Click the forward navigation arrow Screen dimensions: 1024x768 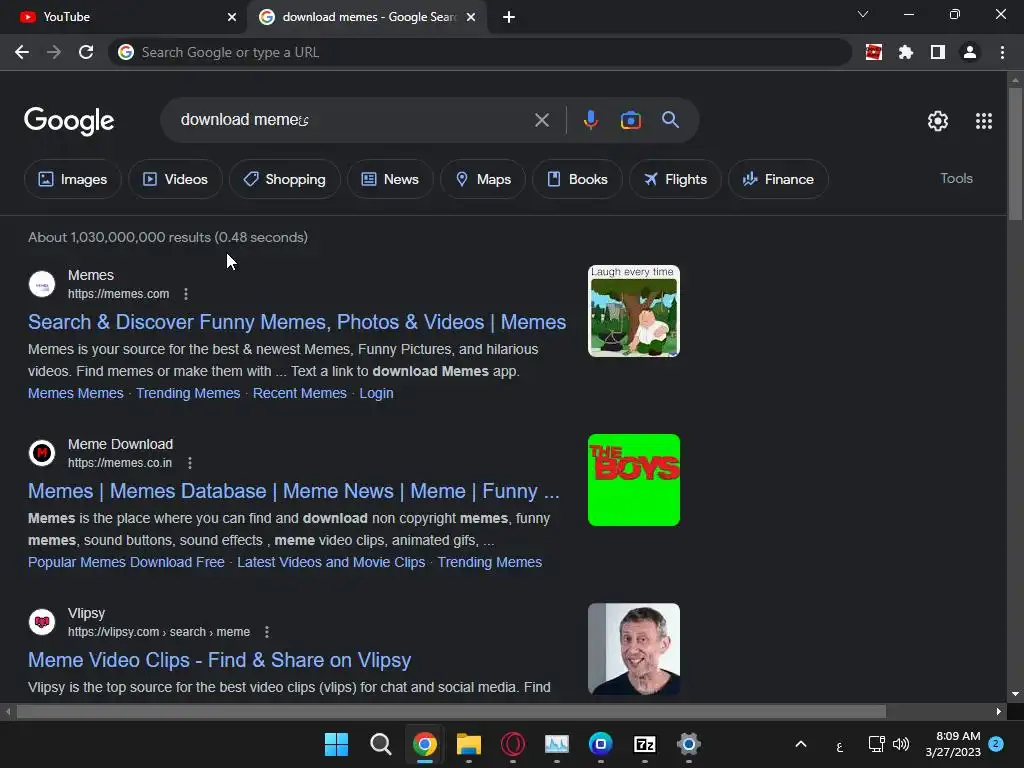54,52
